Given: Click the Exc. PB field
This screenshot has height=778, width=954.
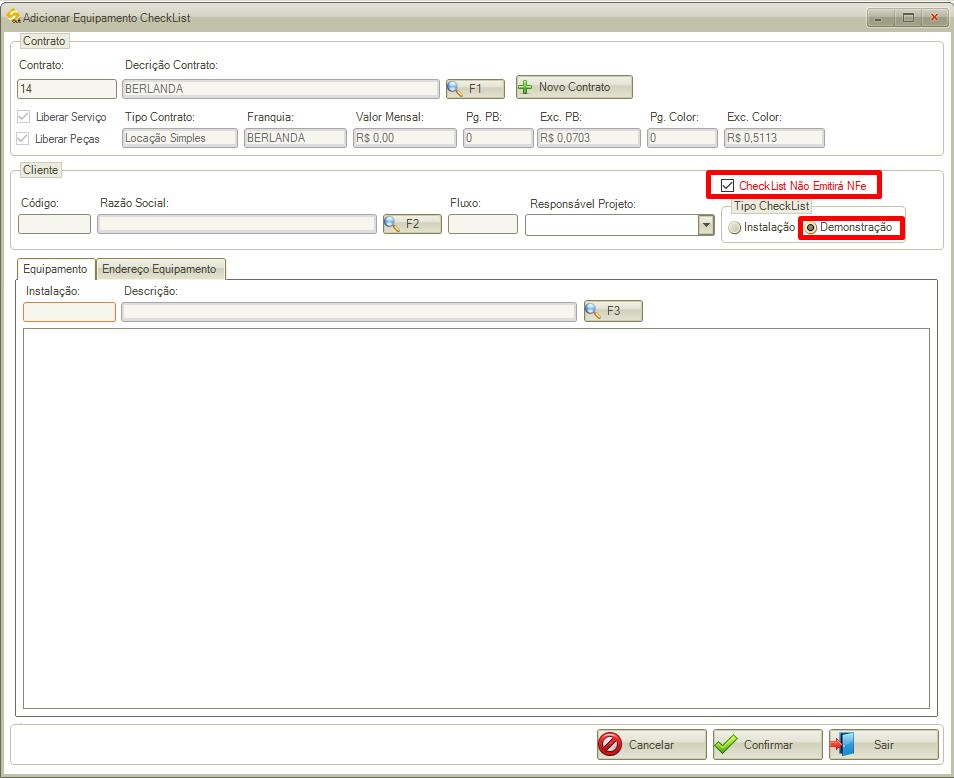Looking at the screenshot, I should [589, 138].
